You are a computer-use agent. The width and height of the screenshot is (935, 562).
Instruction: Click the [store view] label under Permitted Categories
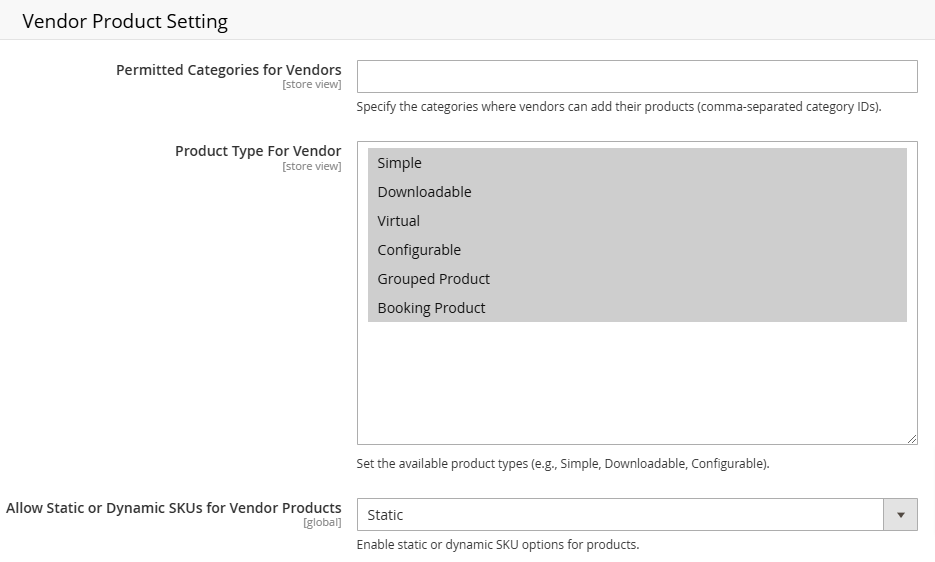[x=312, y=84]
